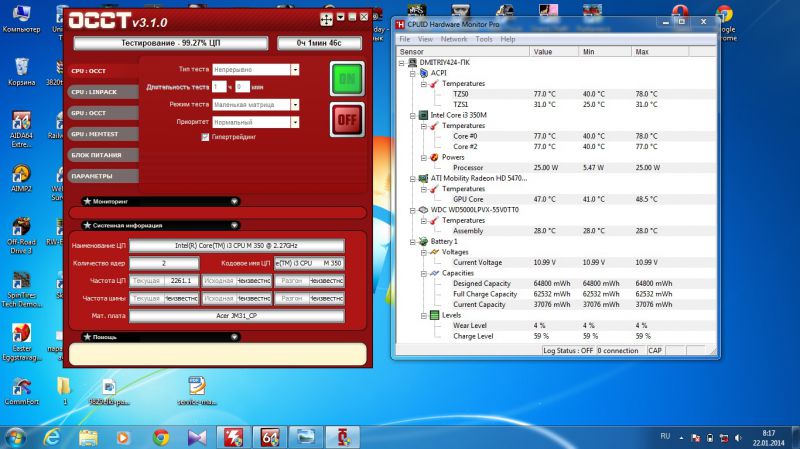Open AIDA64 taskbar button

pyautogui.click(x=270, y=438)
